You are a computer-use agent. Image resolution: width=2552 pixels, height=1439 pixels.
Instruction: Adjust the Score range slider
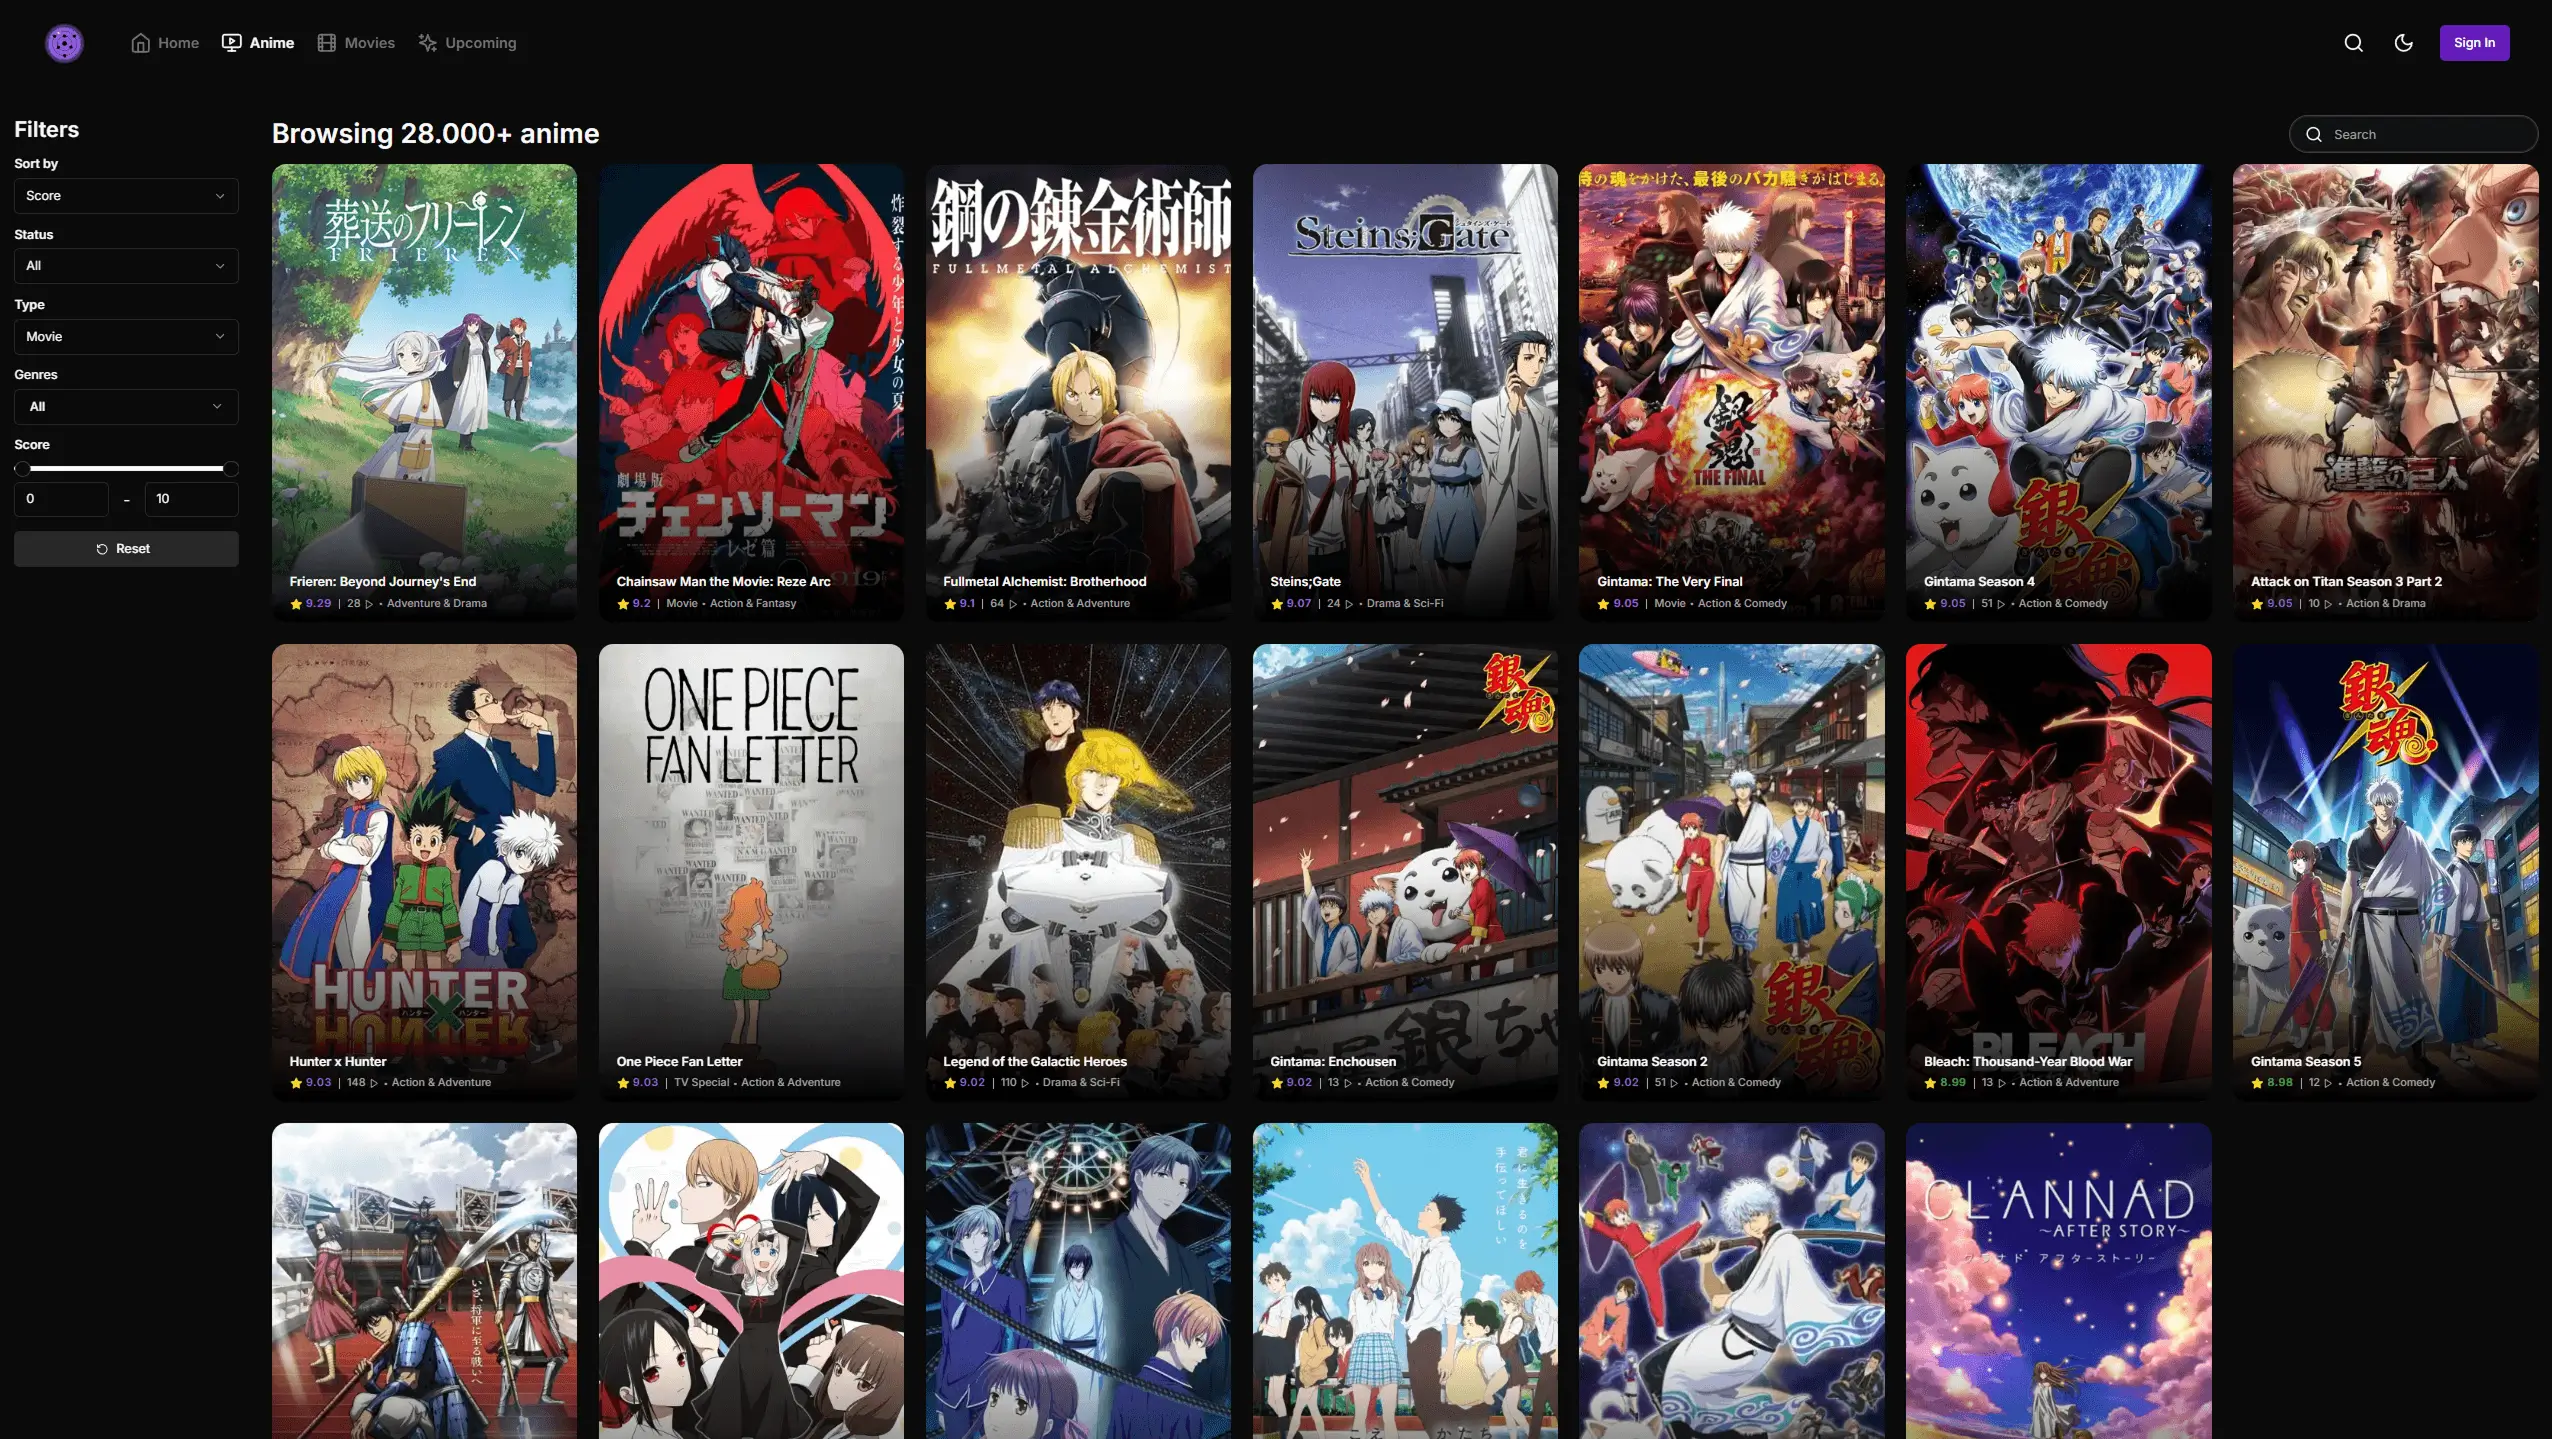(126, 468)
